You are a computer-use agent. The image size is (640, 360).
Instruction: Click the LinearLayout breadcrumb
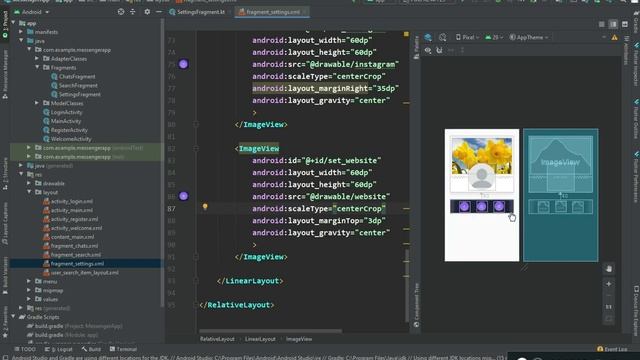point(260,339)
